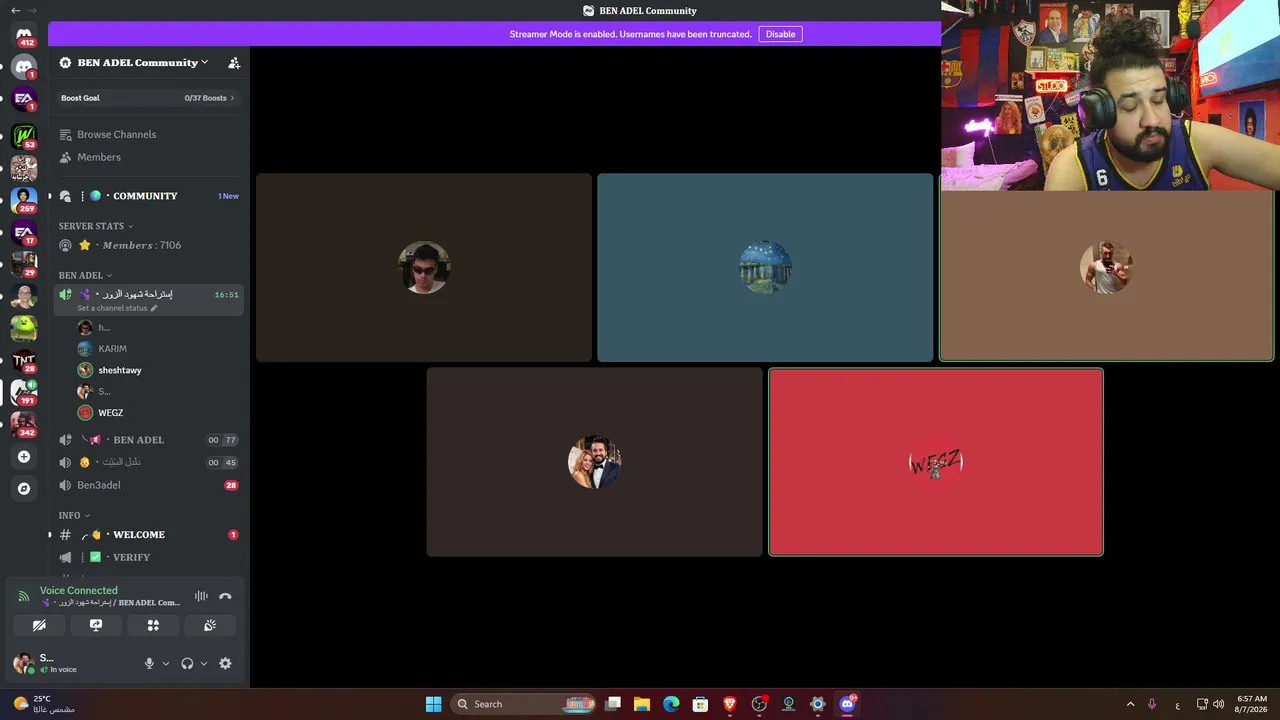Open voice connection quality signal icon
Viewport: 1280px width, 720px height.
(x=23, y=596)
